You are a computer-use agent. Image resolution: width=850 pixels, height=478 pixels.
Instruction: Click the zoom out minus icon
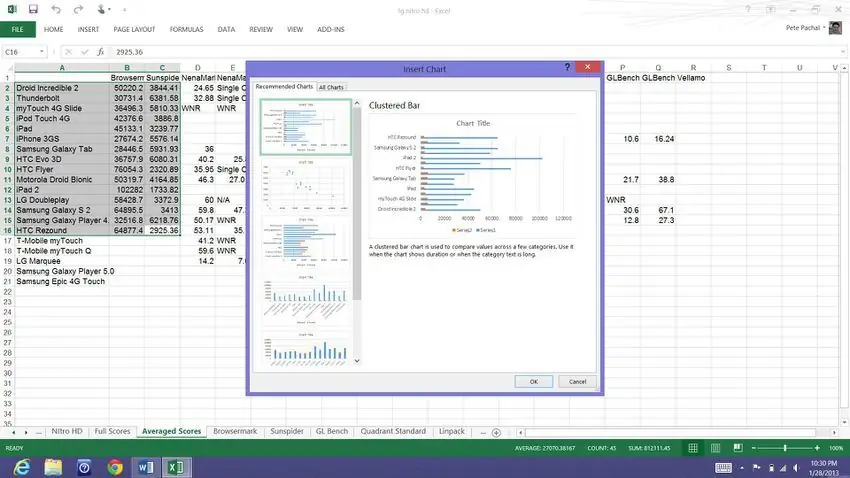(x=754, y=448)
